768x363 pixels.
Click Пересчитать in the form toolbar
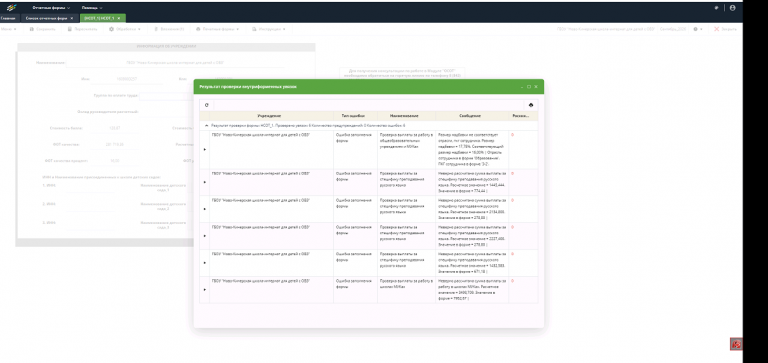[82, 29]
